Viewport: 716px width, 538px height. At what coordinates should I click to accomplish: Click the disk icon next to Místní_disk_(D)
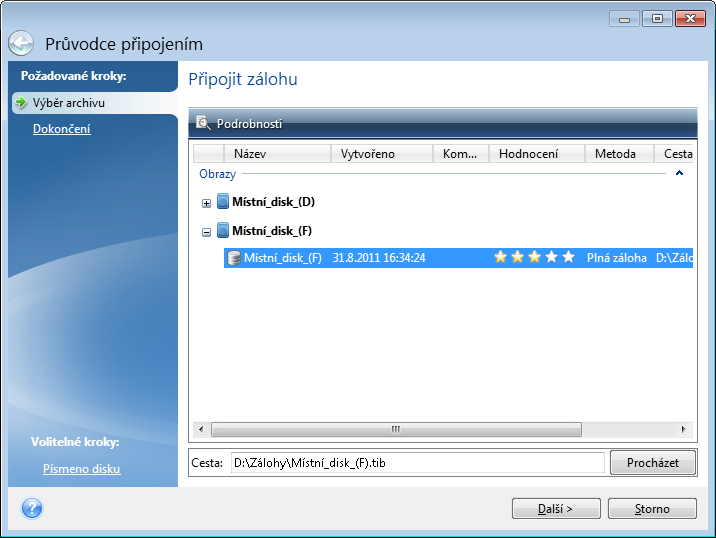[223, 201]
